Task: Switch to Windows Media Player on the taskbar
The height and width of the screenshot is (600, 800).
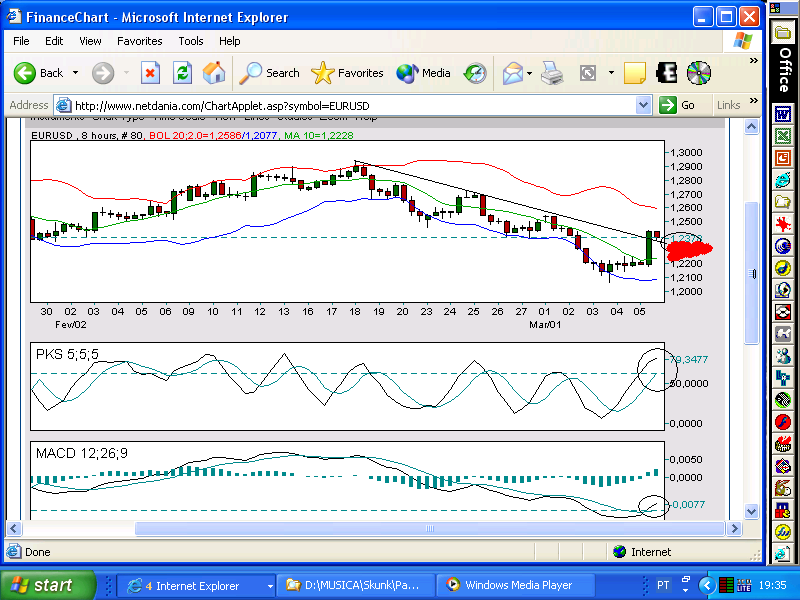Action: coord(516,586)
